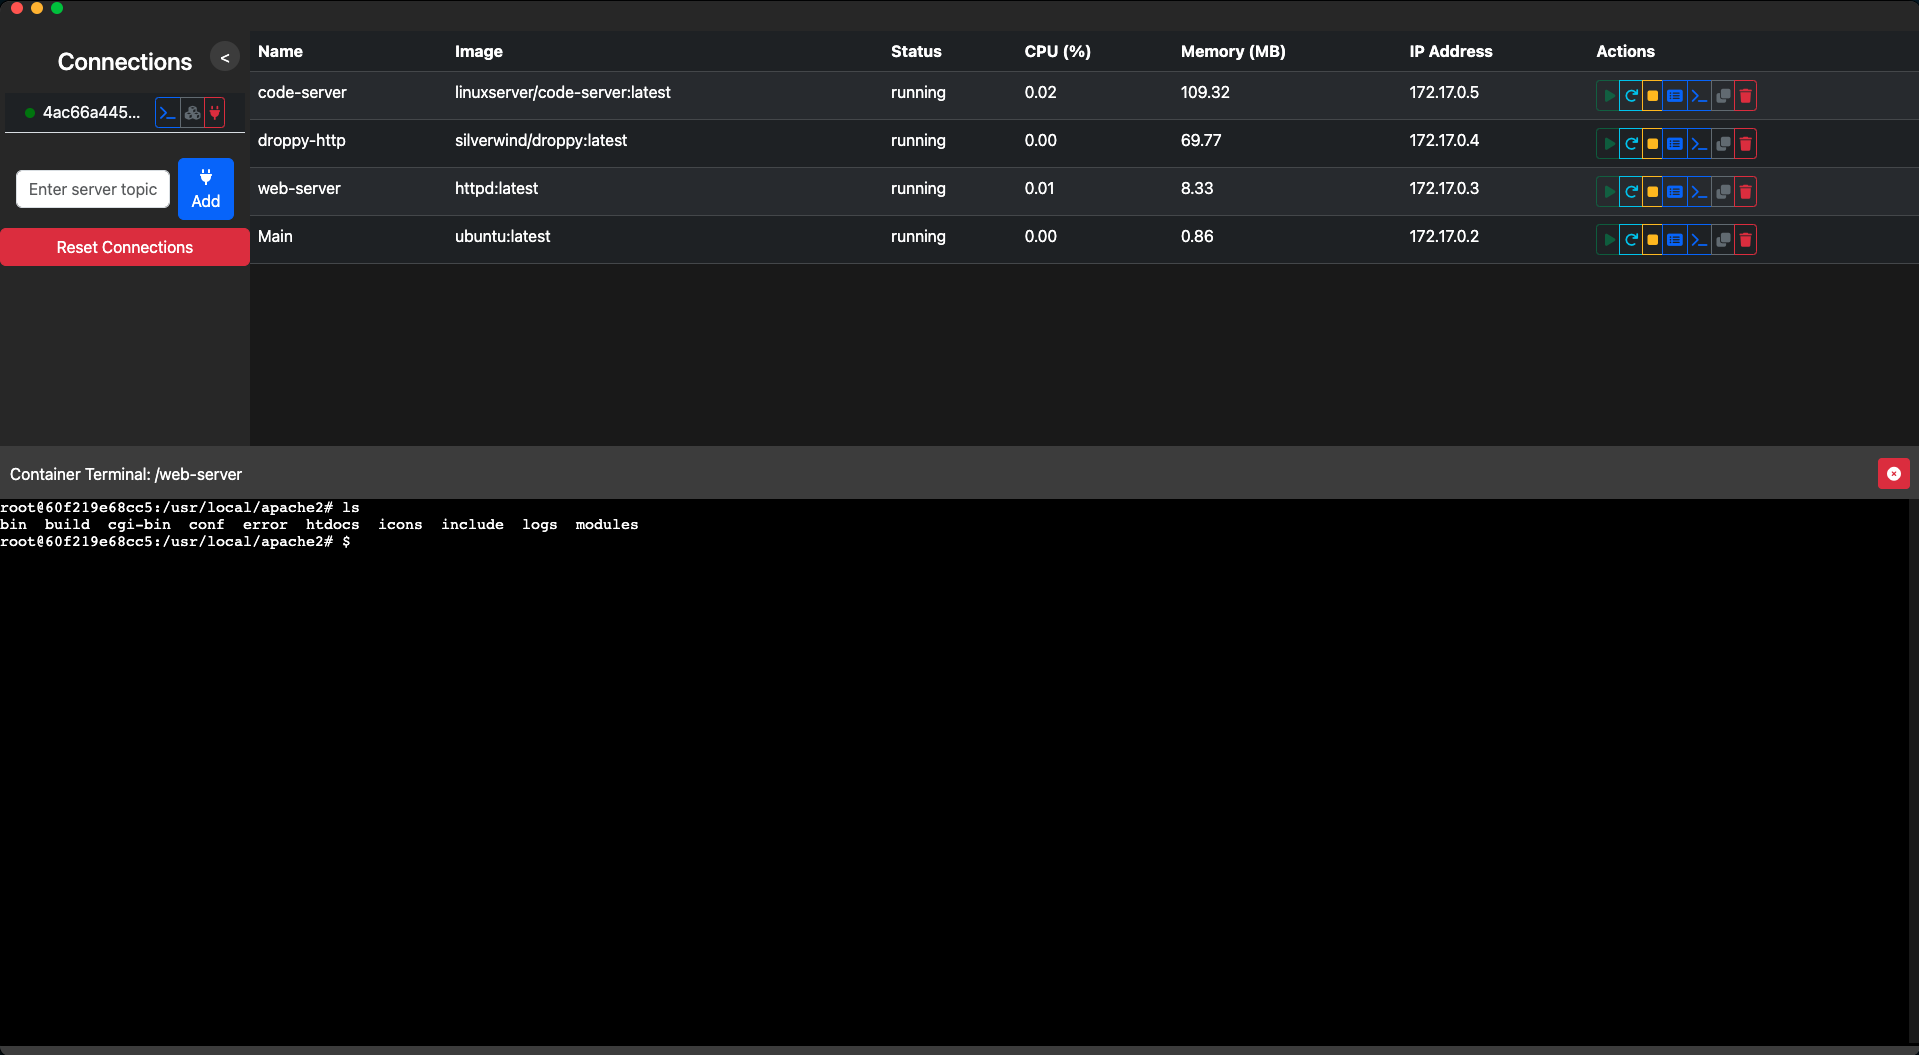The width and height of the screenshot is (1919, 1055).
Task: View logs list icon for code-server
Action: [x=1675, y=96]
